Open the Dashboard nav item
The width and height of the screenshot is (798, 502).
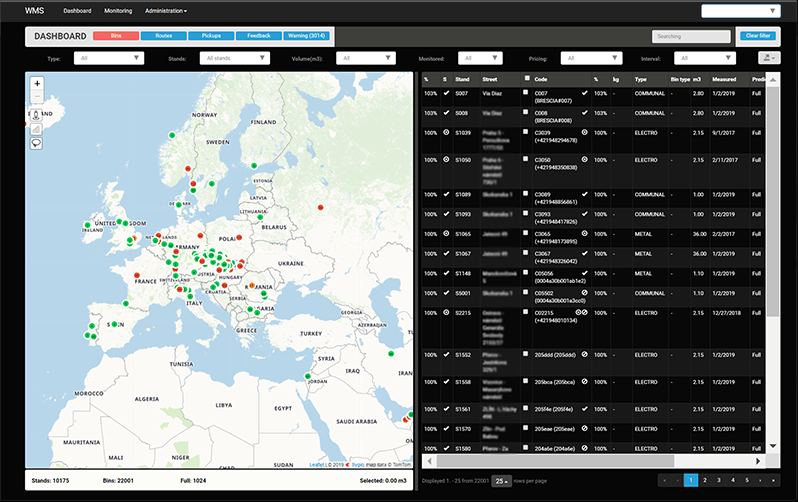77,11
